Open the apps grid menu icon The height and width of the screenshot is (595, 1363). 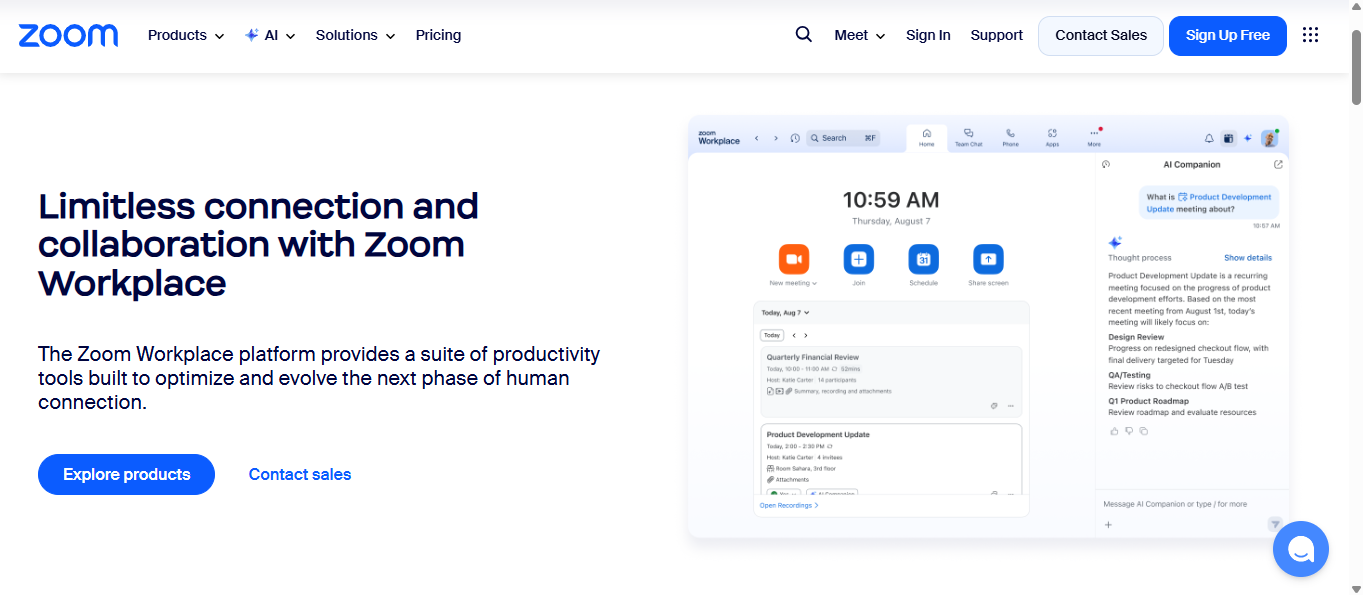(1310, 35)
